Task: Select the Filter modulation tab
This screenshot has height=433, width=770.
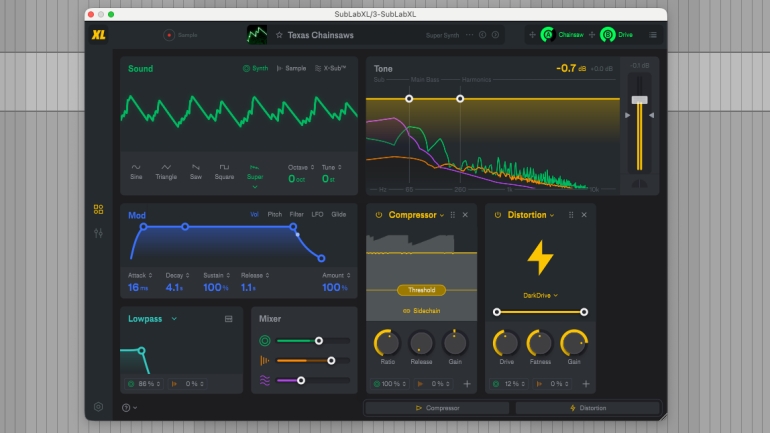Action: click(x=296, y=215)
